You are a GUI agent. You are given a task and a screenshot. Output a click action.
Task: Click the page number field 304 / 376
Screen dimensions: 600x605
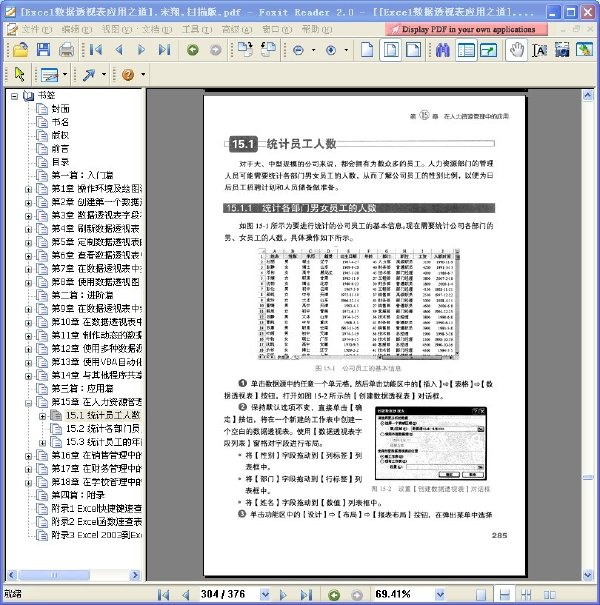223,595
